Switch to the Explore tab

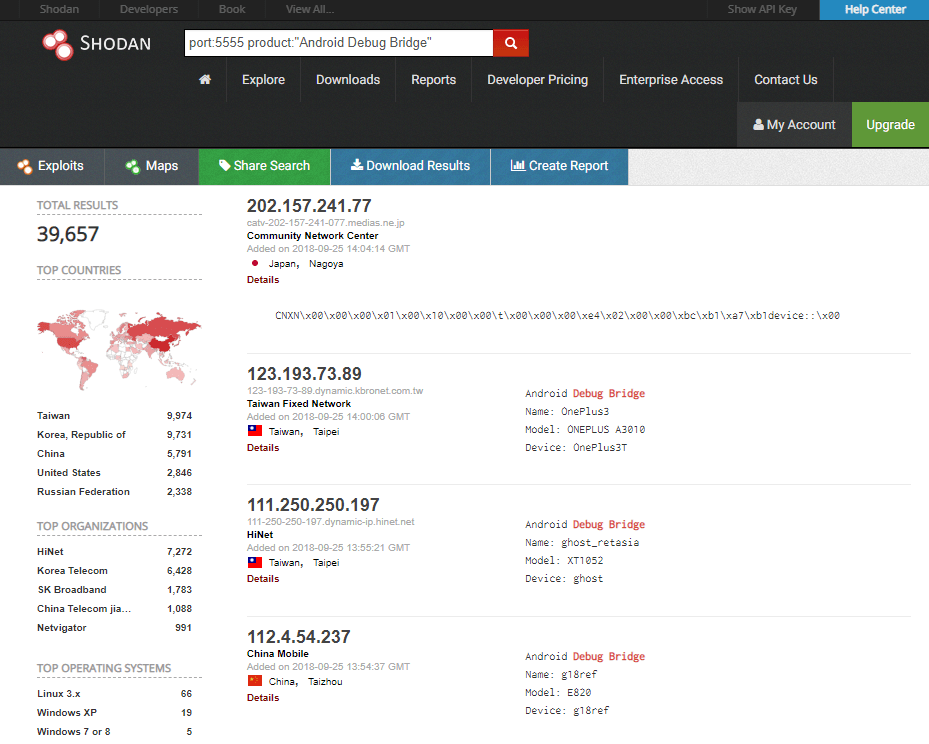pos(263,78)
